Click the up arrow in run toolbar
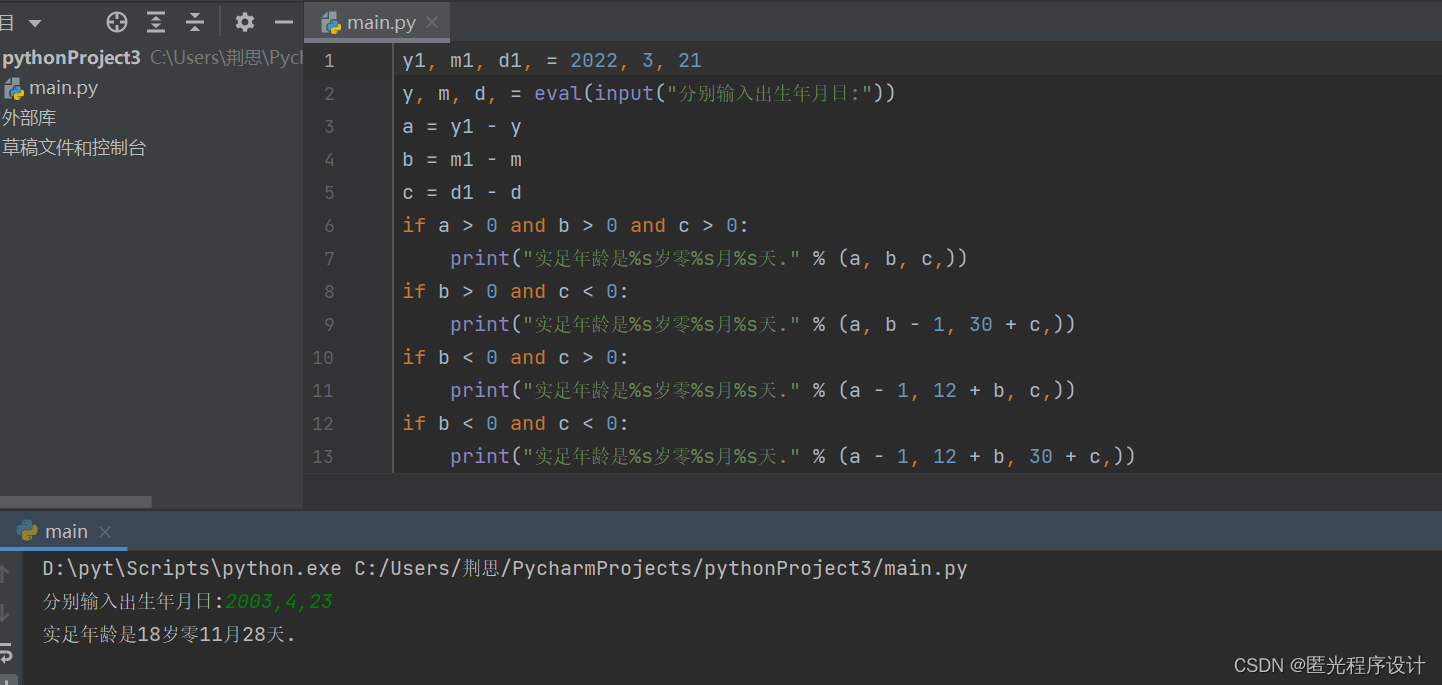1442x685 pixels. click(x=5, y=573)
